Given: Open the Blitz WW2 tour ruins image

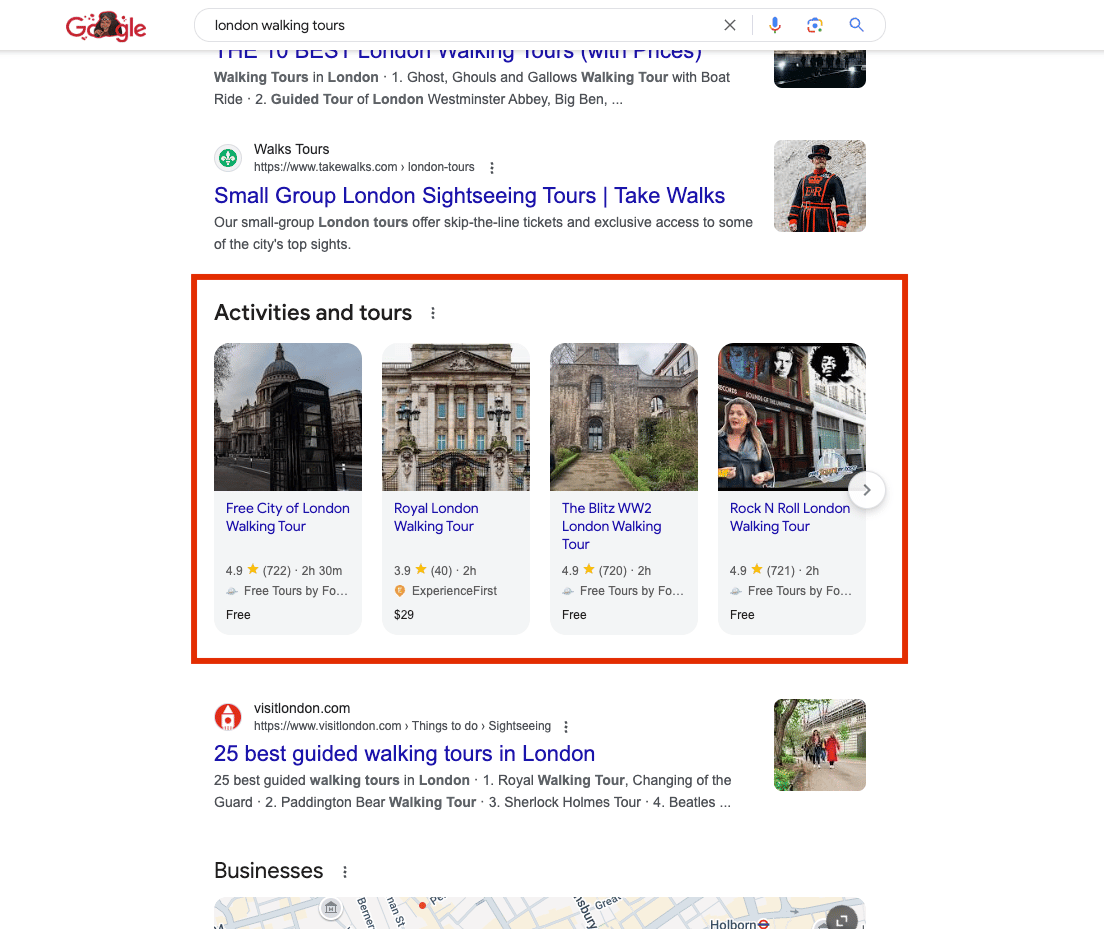Looking at the screenshot, I should coord(624,417).
